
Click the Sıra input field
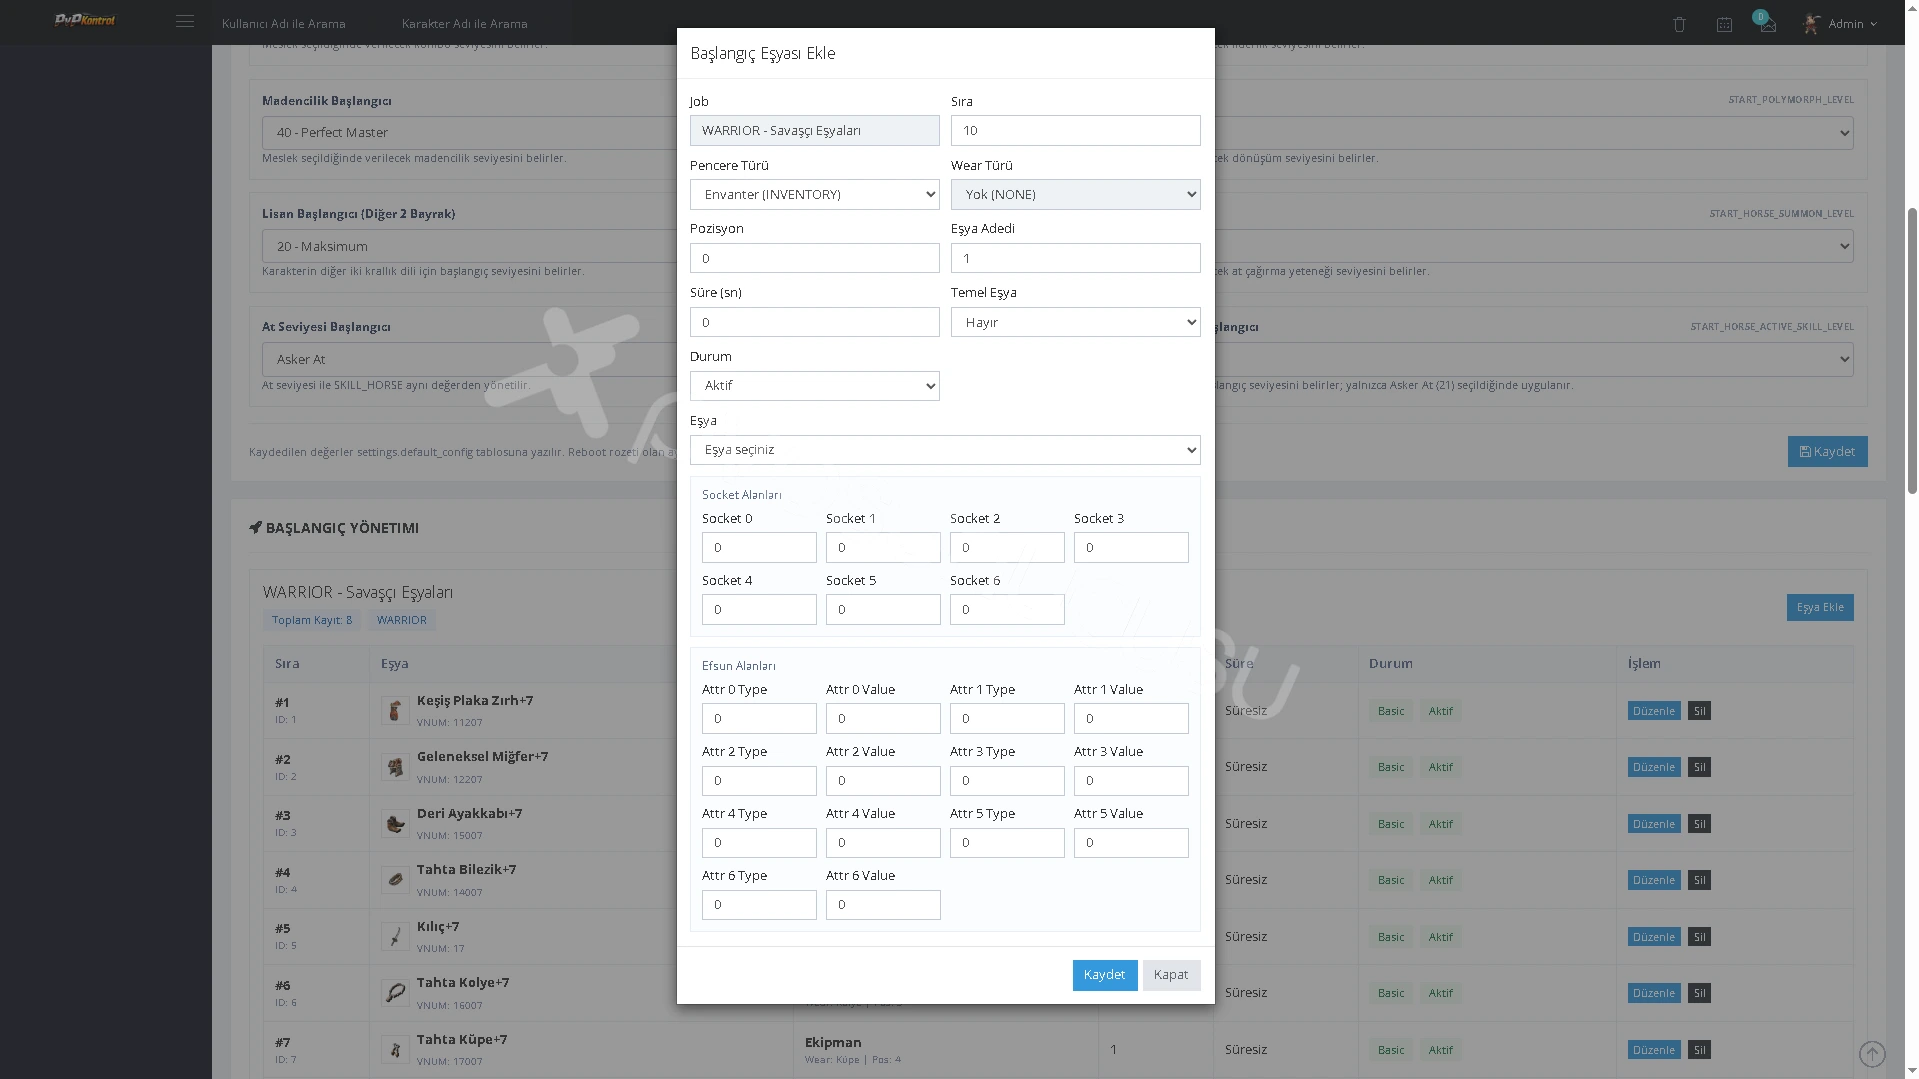pyautogui.click(x=1075, y=130)
